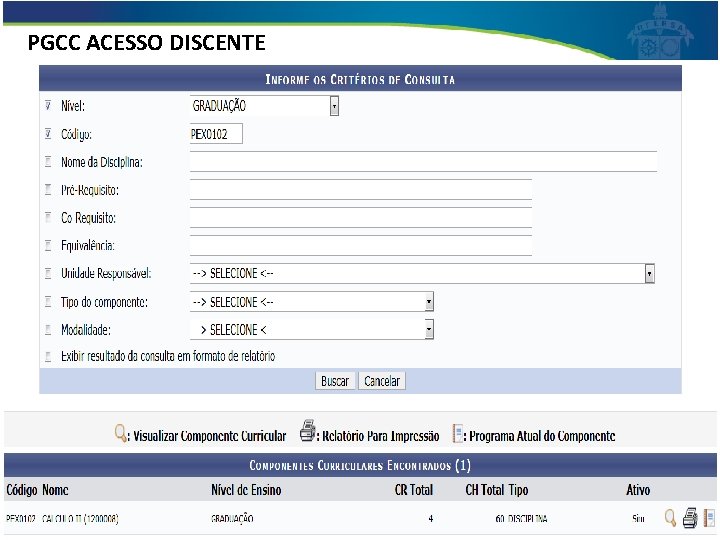Viewport: 720px width, 540px height.
Task: Tick the Equivalência checkbox
Action: 48,245
